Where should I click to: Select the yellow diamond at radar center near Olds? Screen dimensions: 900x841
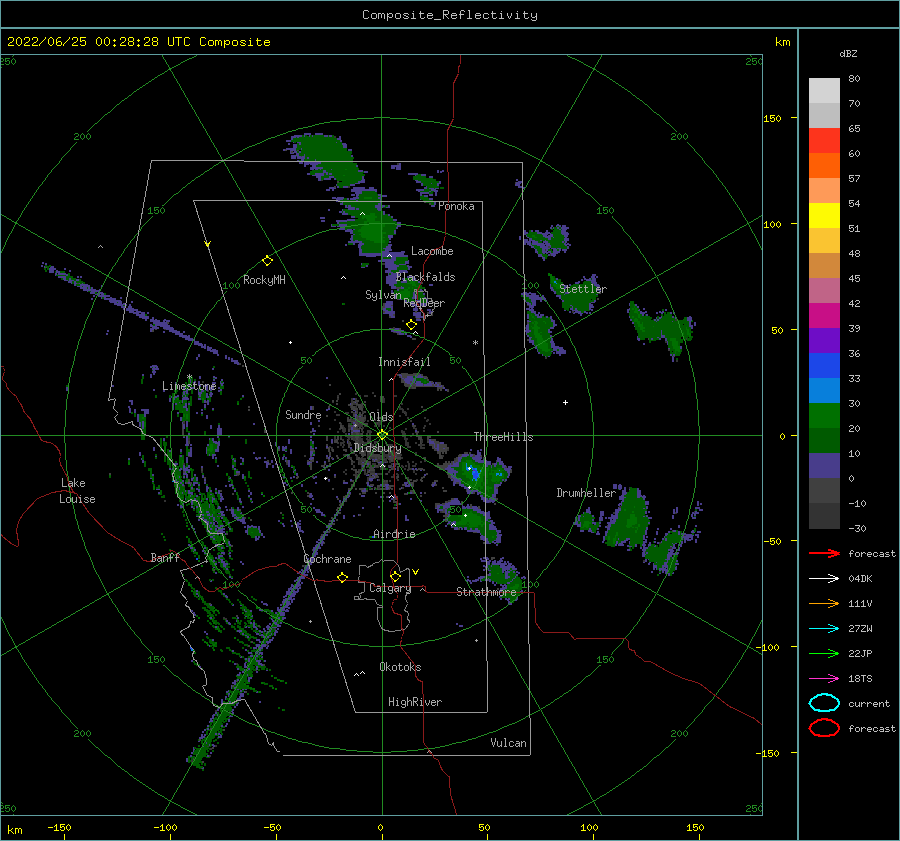click(x=382, y=435)
